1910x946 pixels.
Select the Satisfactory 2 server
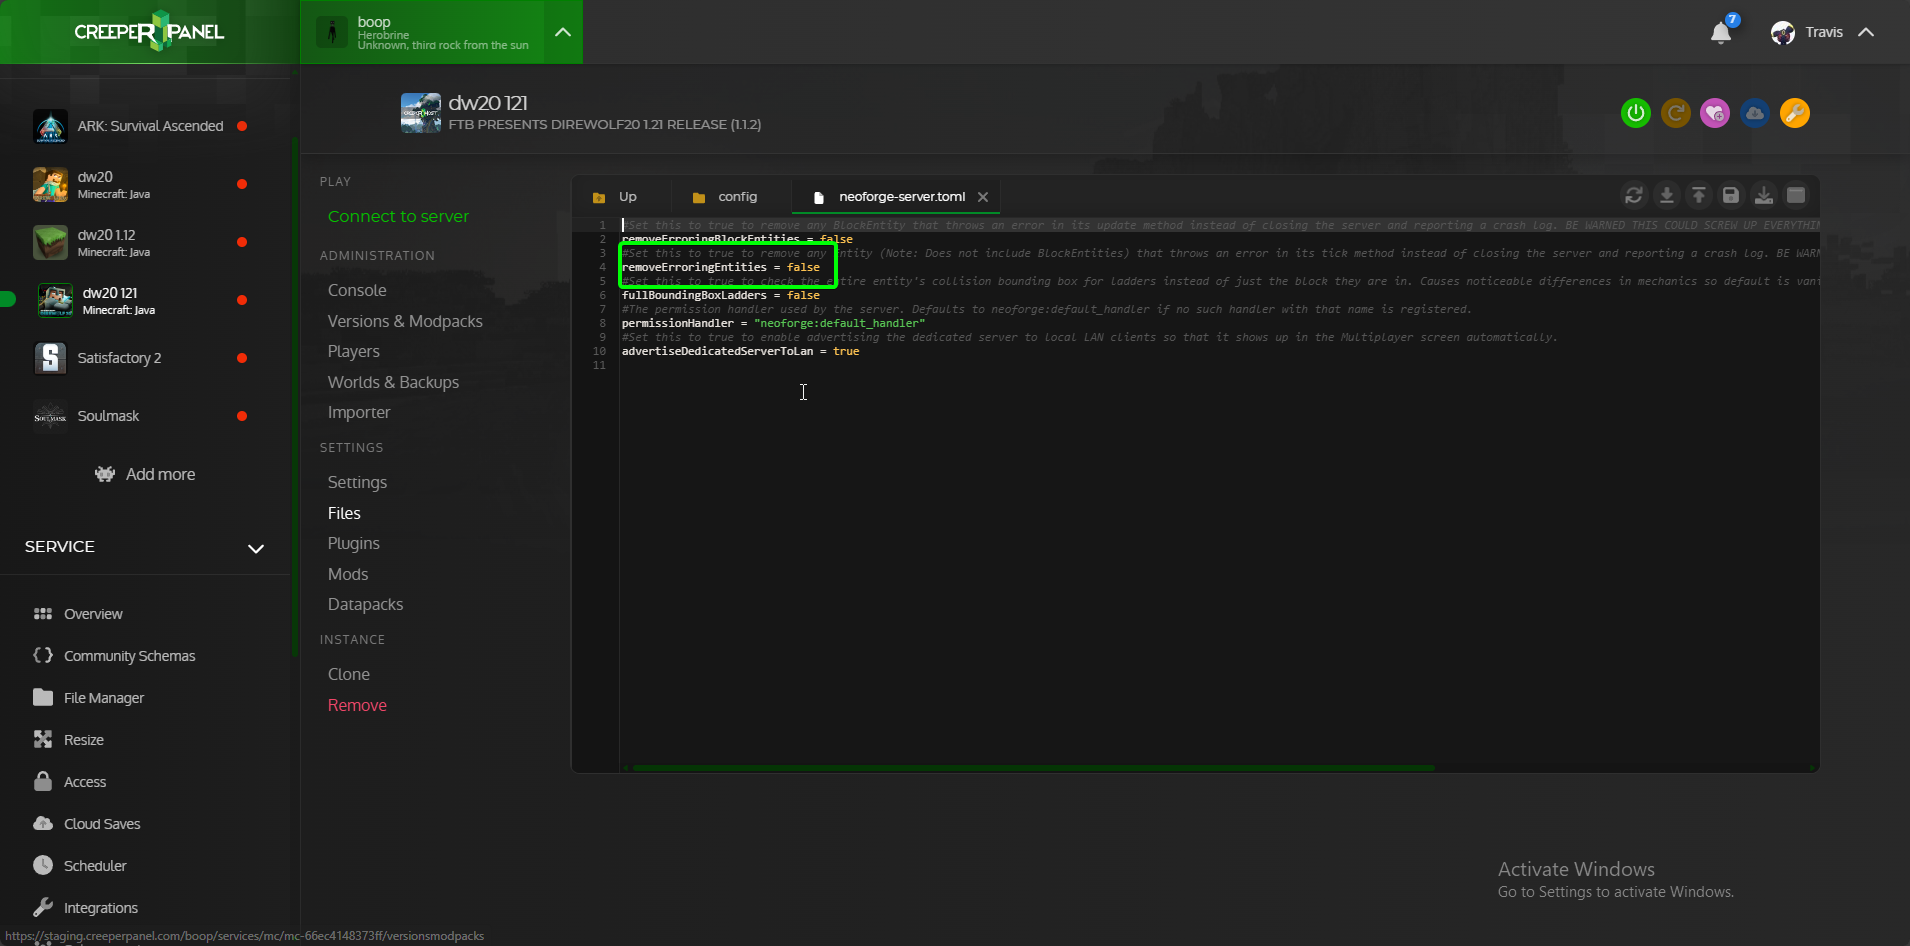tap(140, 358)
